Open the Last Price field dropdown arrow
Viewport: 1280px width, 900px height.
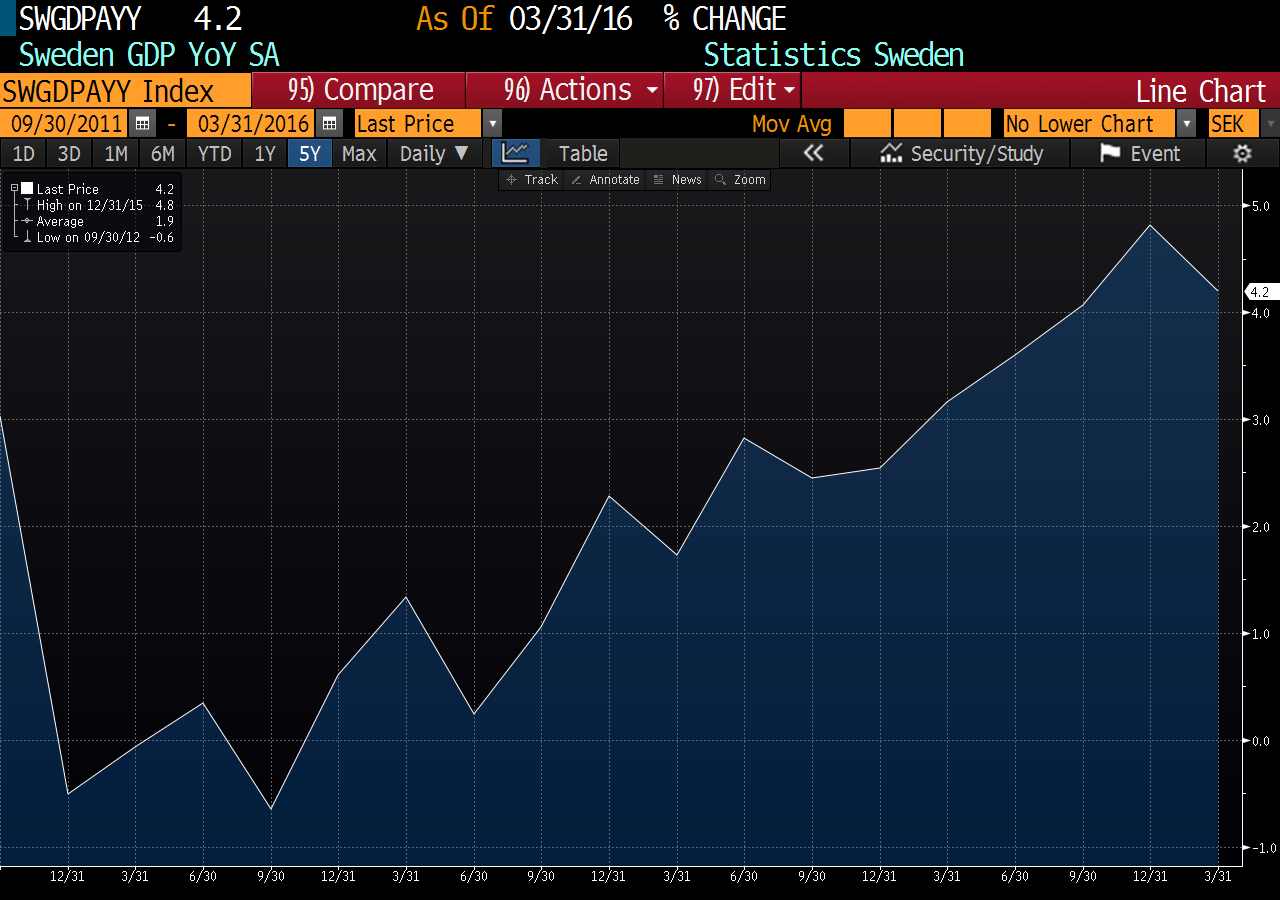tap(490, 123)
